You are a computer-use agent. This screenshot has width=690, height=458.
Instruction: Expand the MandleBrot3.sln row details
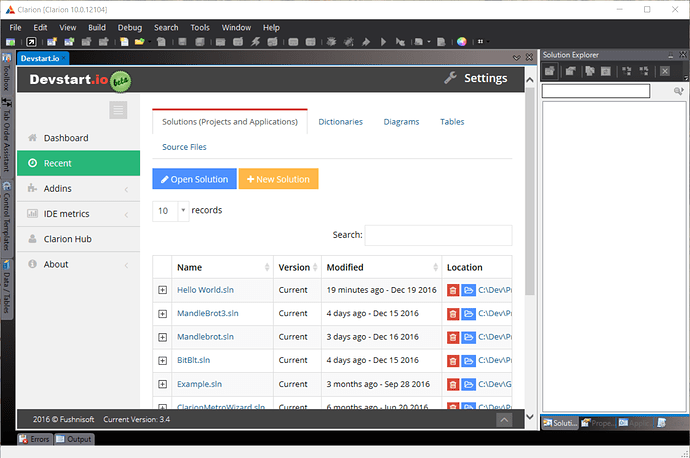[x=162, y=314]
